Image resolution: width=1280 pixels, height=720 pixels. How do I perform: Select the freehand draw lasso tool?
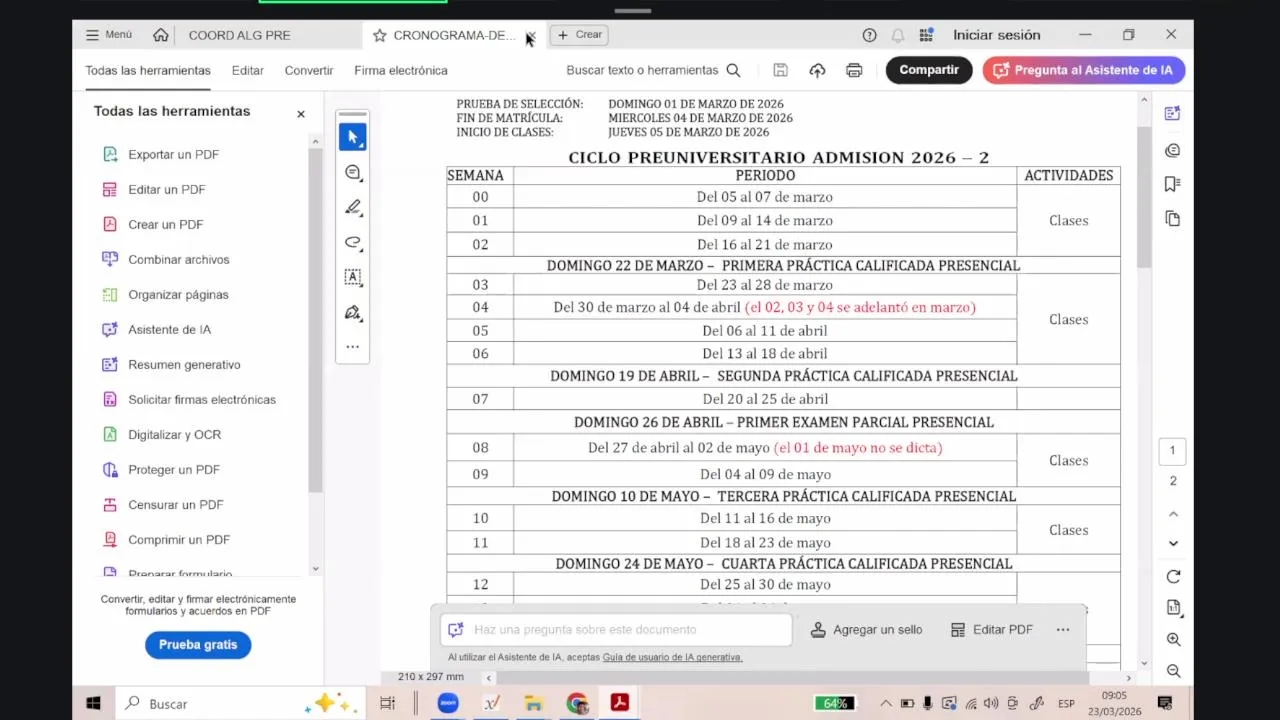pos(353,242)
